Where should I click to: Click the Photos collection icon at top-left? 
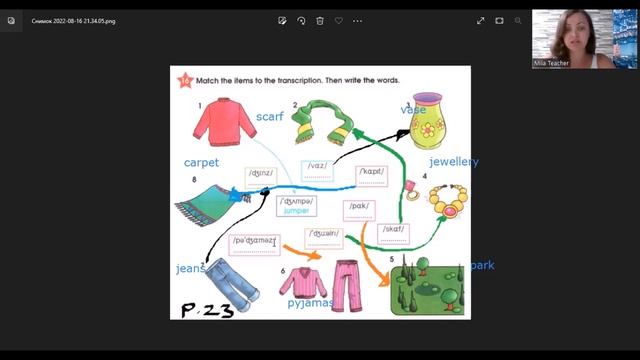point(11,21)
